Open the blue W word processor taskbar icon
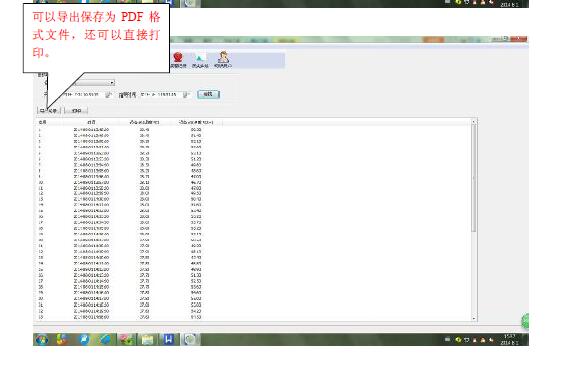The width and height of the screenshot is (584, 371). (x=169, y=339)
